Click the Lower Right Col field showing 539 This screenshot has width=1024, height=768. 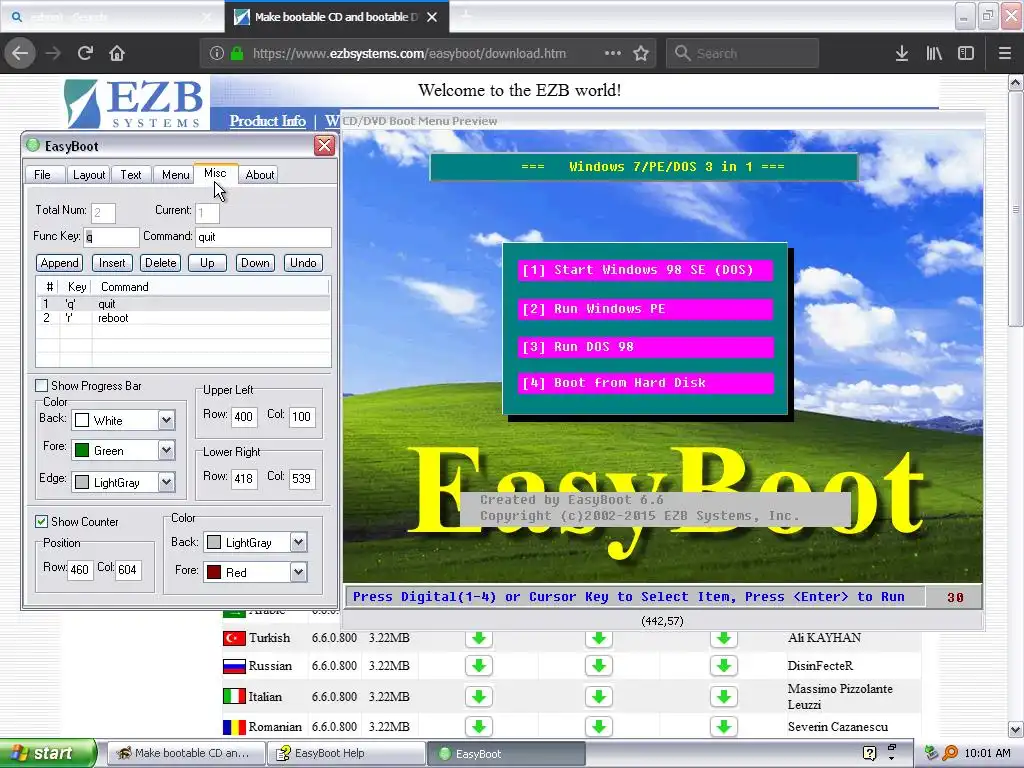[x=302, y=479]
